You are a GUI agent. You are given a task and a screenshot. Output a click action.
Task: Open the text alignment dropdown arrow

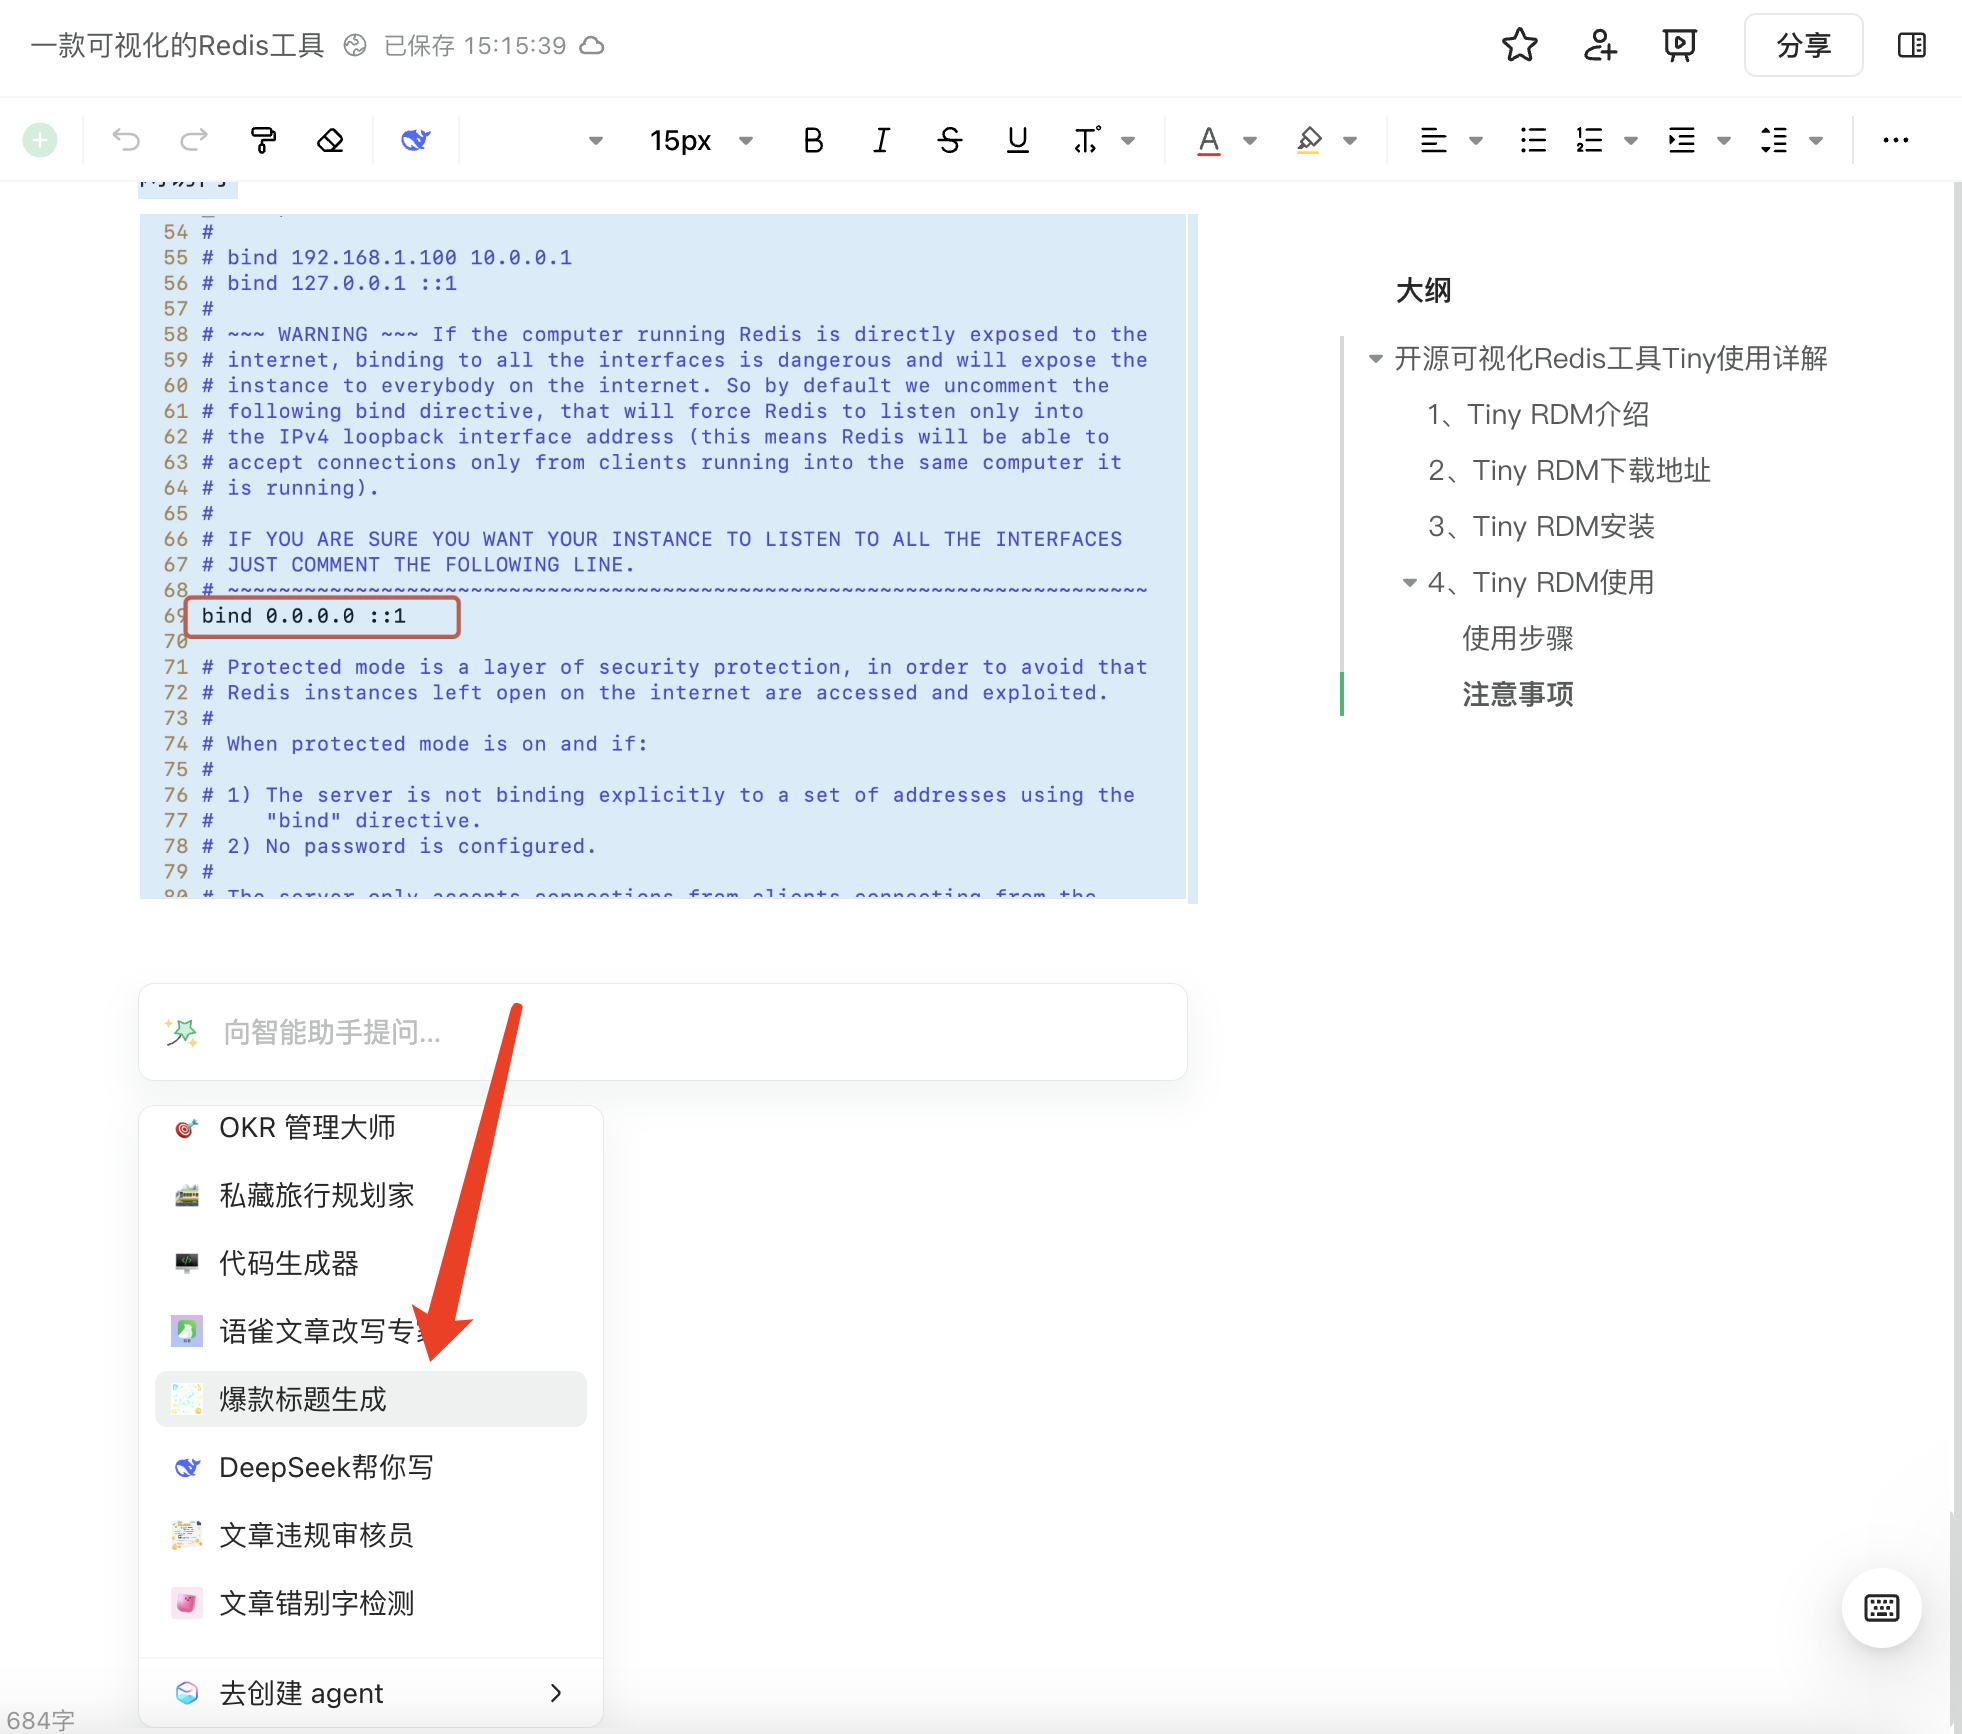pos(1476,141)
